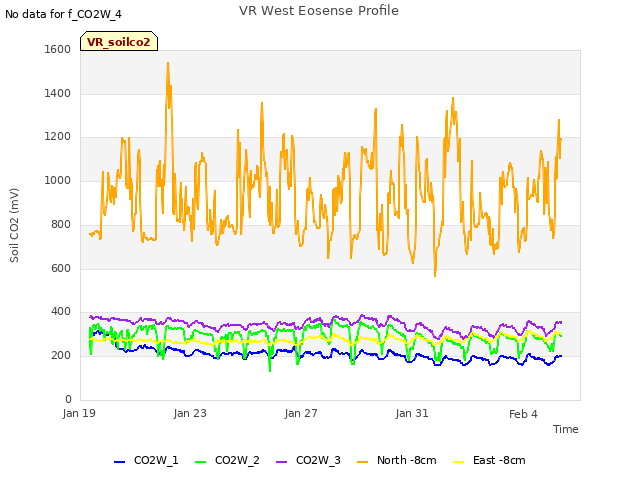The width and height of the screenshot is (640, 480).
Task: Click the Time axis label
Action: point(566,429)
